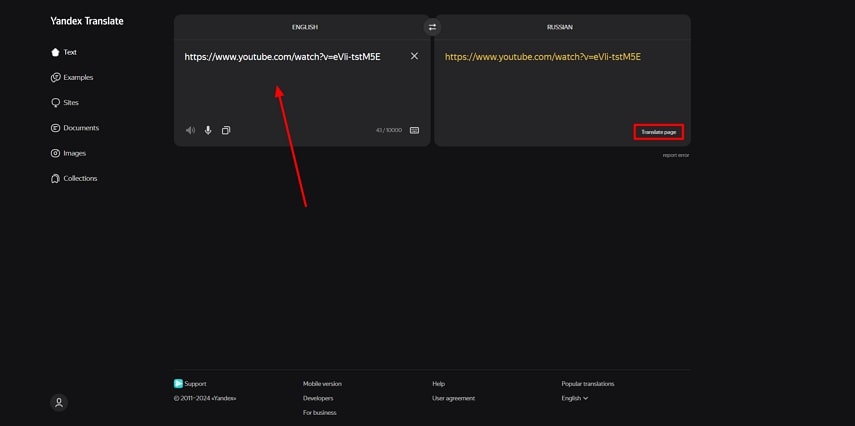This screenshot has width=855, height=426.
Task: Open the User agreement link
Action: tap(454, 398)
